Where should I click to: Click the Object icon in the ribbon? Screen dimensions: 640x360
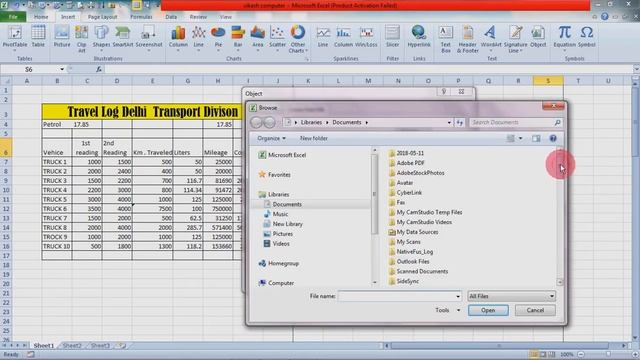538,37
